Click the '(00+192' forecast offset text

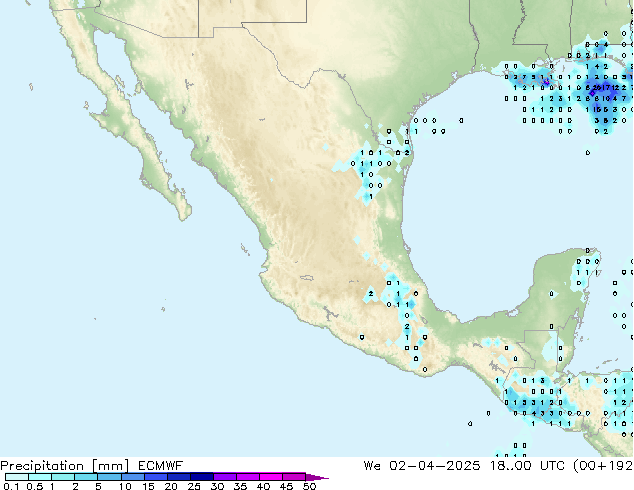[603, 466]
